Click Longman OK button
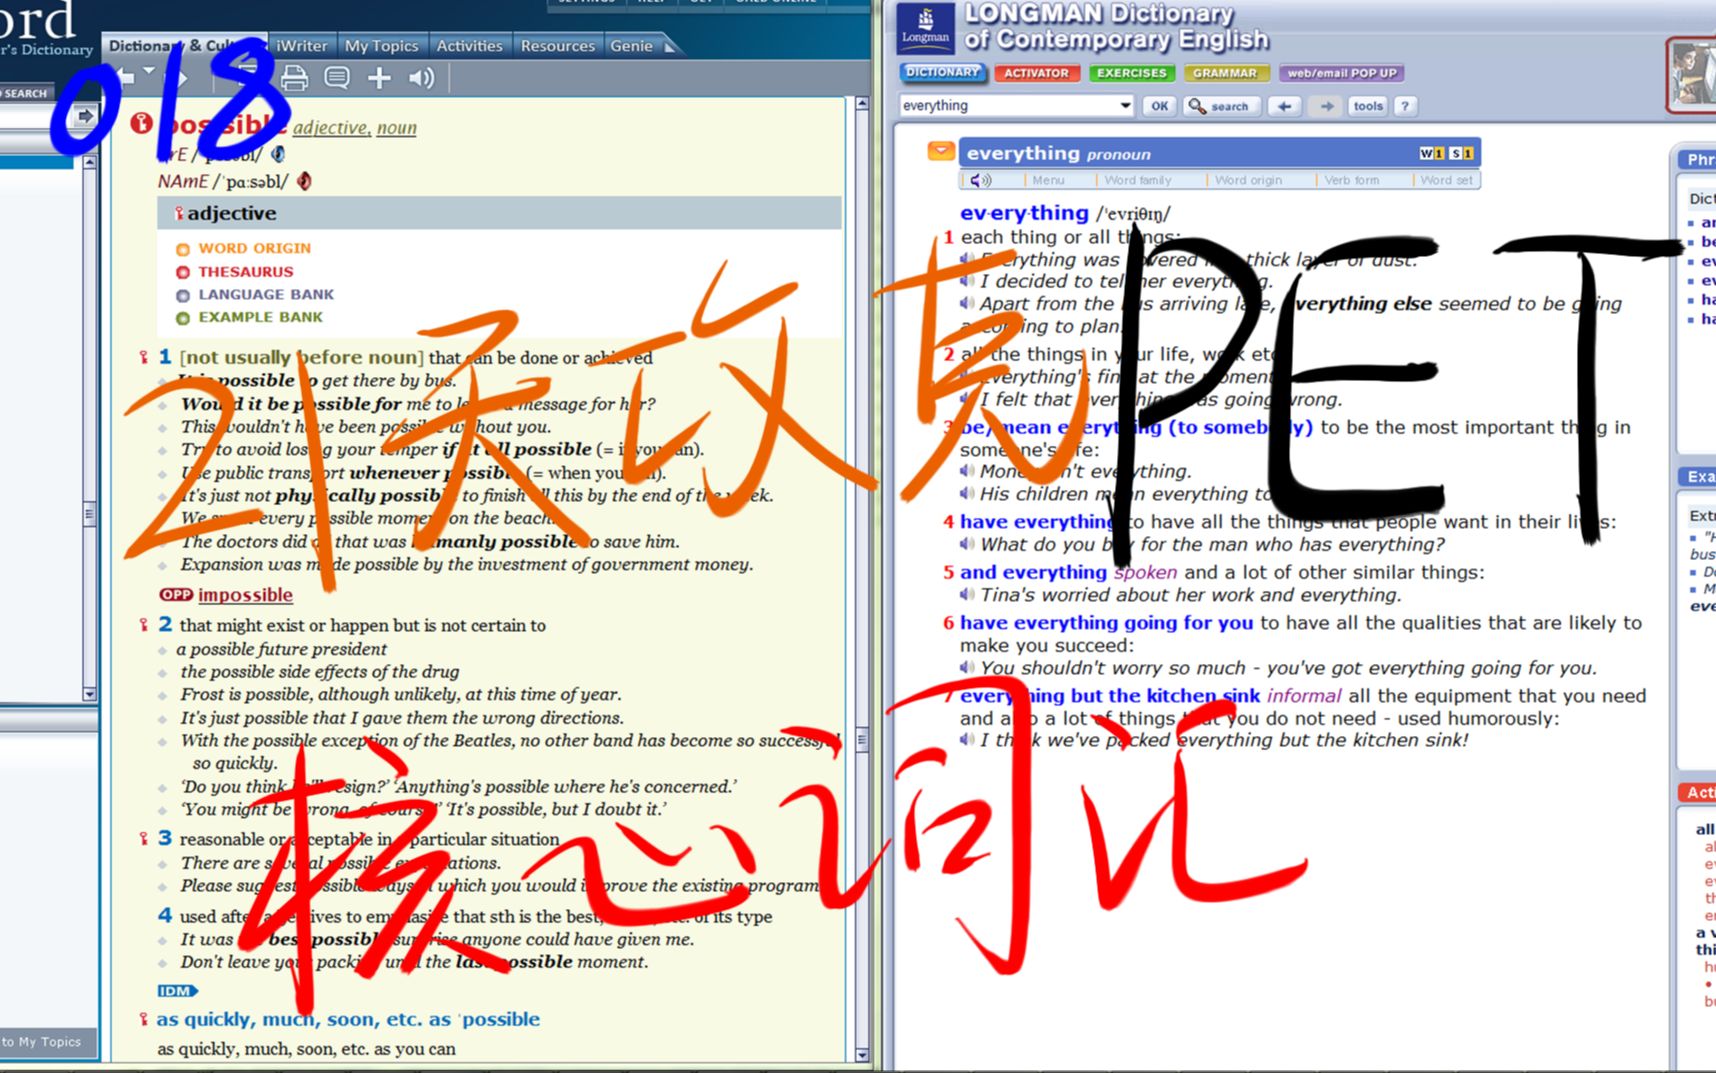 (1159, 106)
